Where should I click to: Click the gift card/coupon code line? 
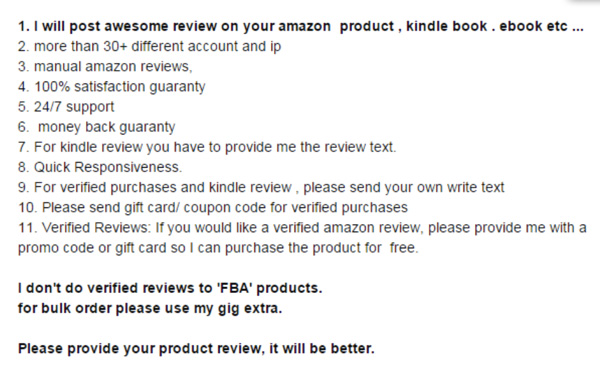coord(213,207)
